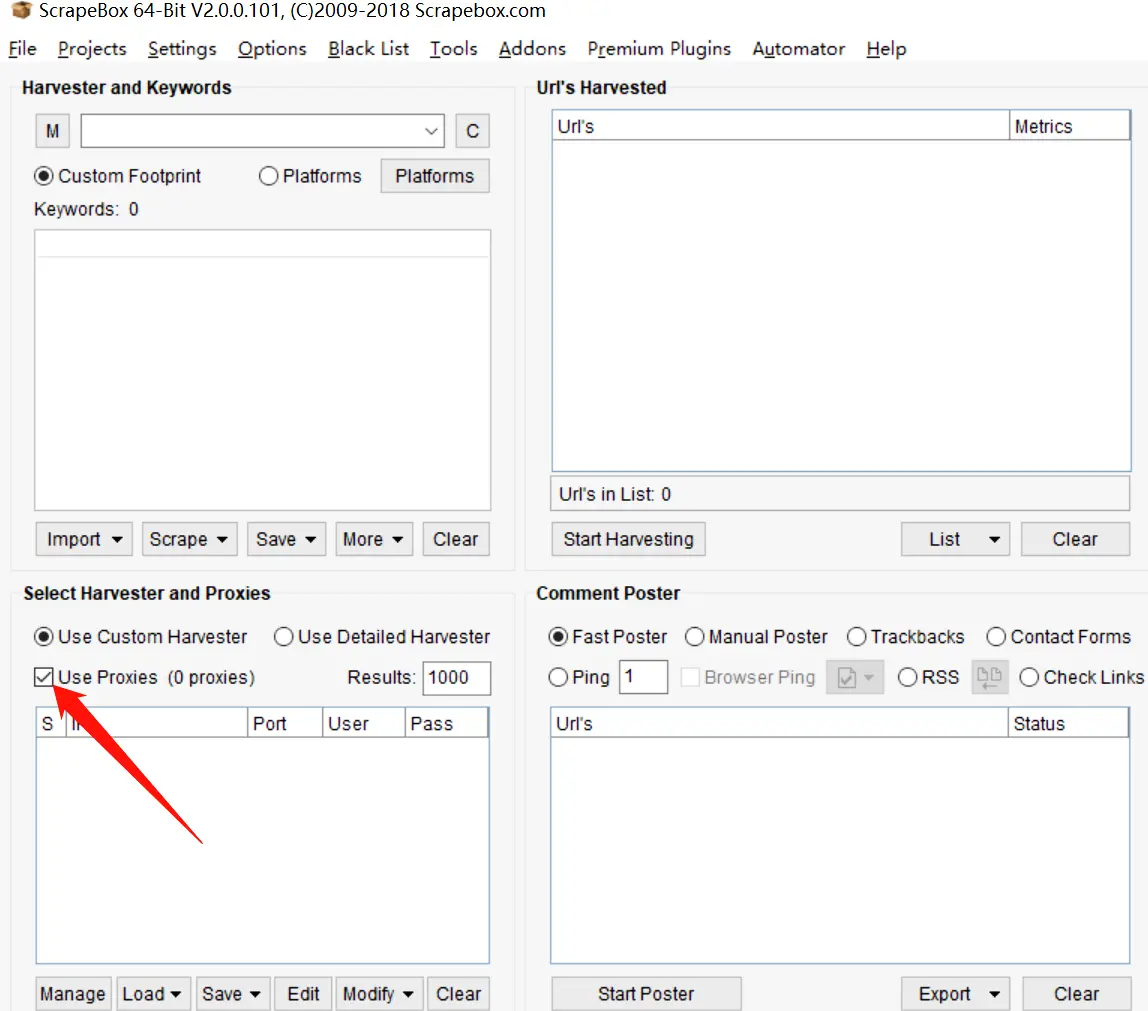The width and height of the screenshot is (1148, 1011).
Task: Open the Addons menu
Action: (x=532, y=49)
